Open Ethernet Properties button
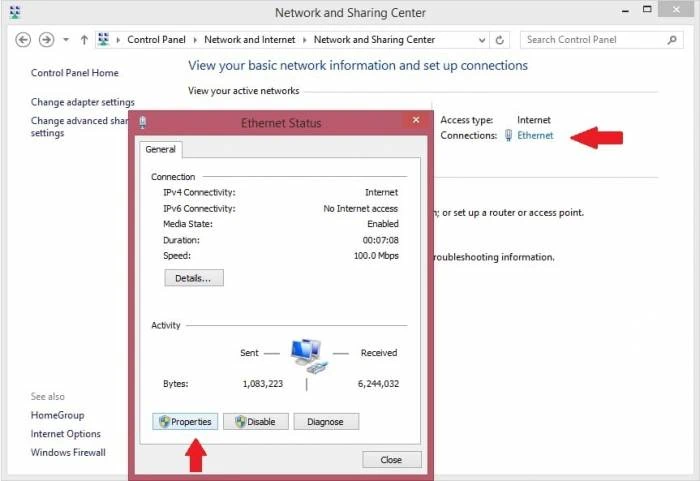 185,422
